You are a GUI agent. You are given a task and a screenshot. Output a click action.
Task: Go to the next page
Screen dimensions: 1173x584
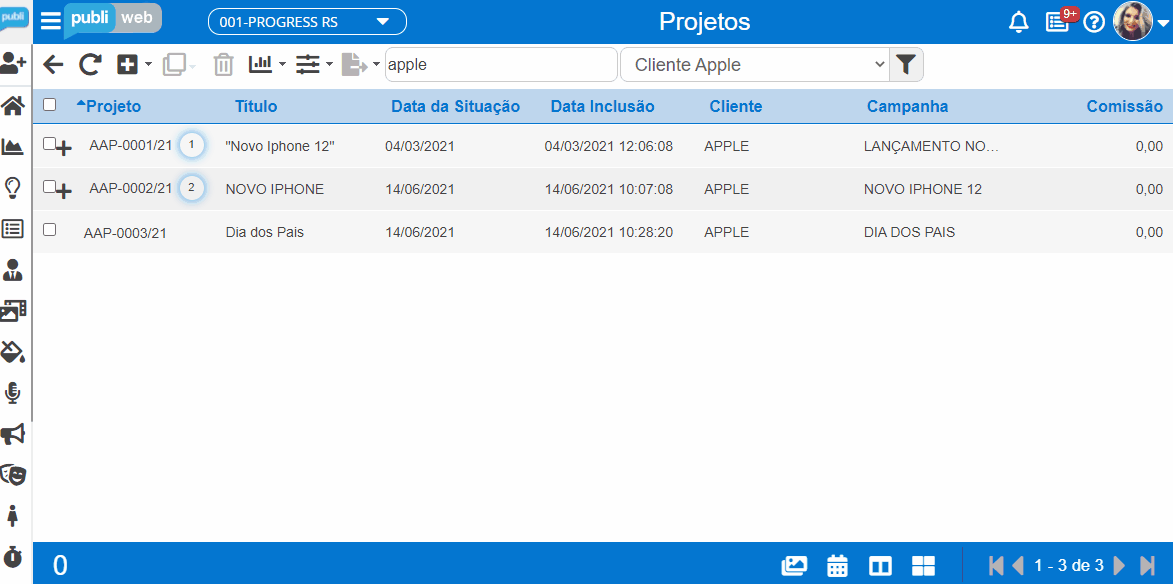(1119, 565)
